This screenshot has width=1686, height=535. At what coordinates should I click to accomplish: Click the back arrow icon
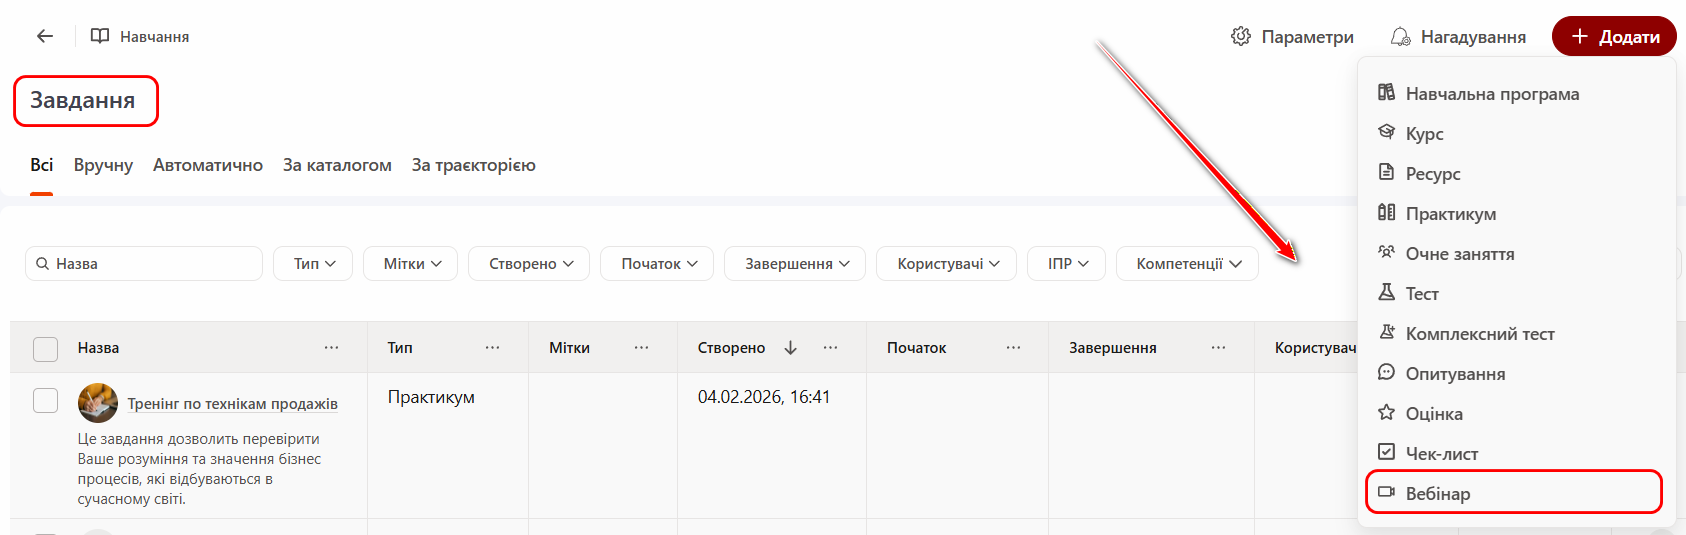click(x=45, y=37)
